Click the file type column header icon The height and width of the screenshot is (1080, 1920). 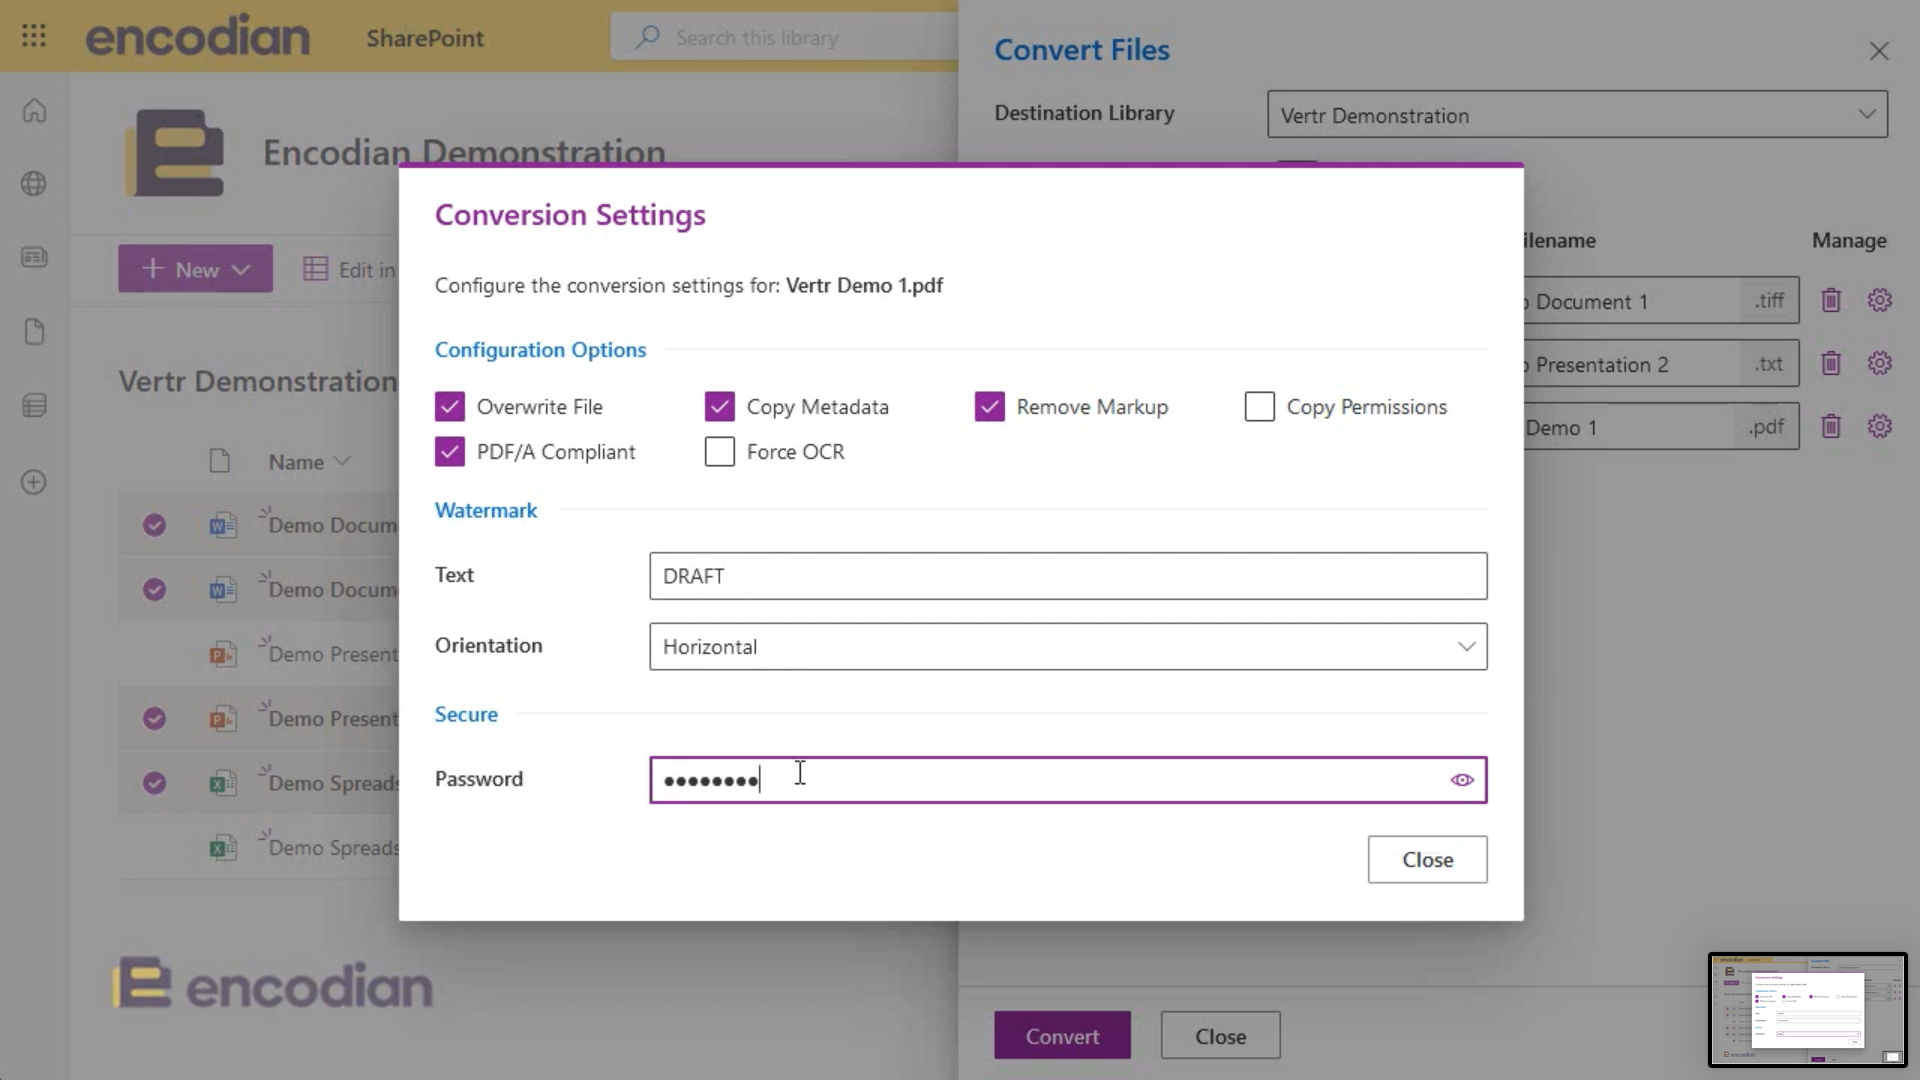tap(219, 461)
